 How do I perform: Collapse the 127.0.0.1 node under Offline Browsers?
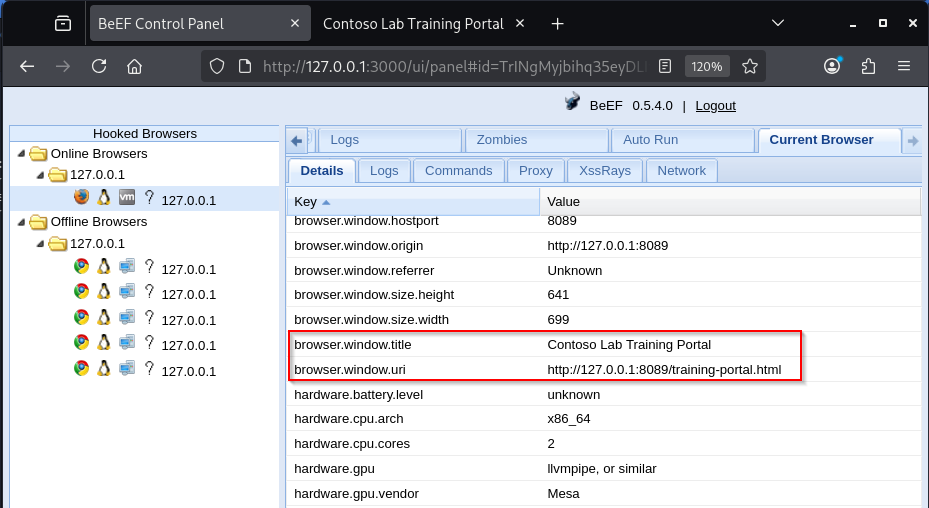(x=40, y=244)
